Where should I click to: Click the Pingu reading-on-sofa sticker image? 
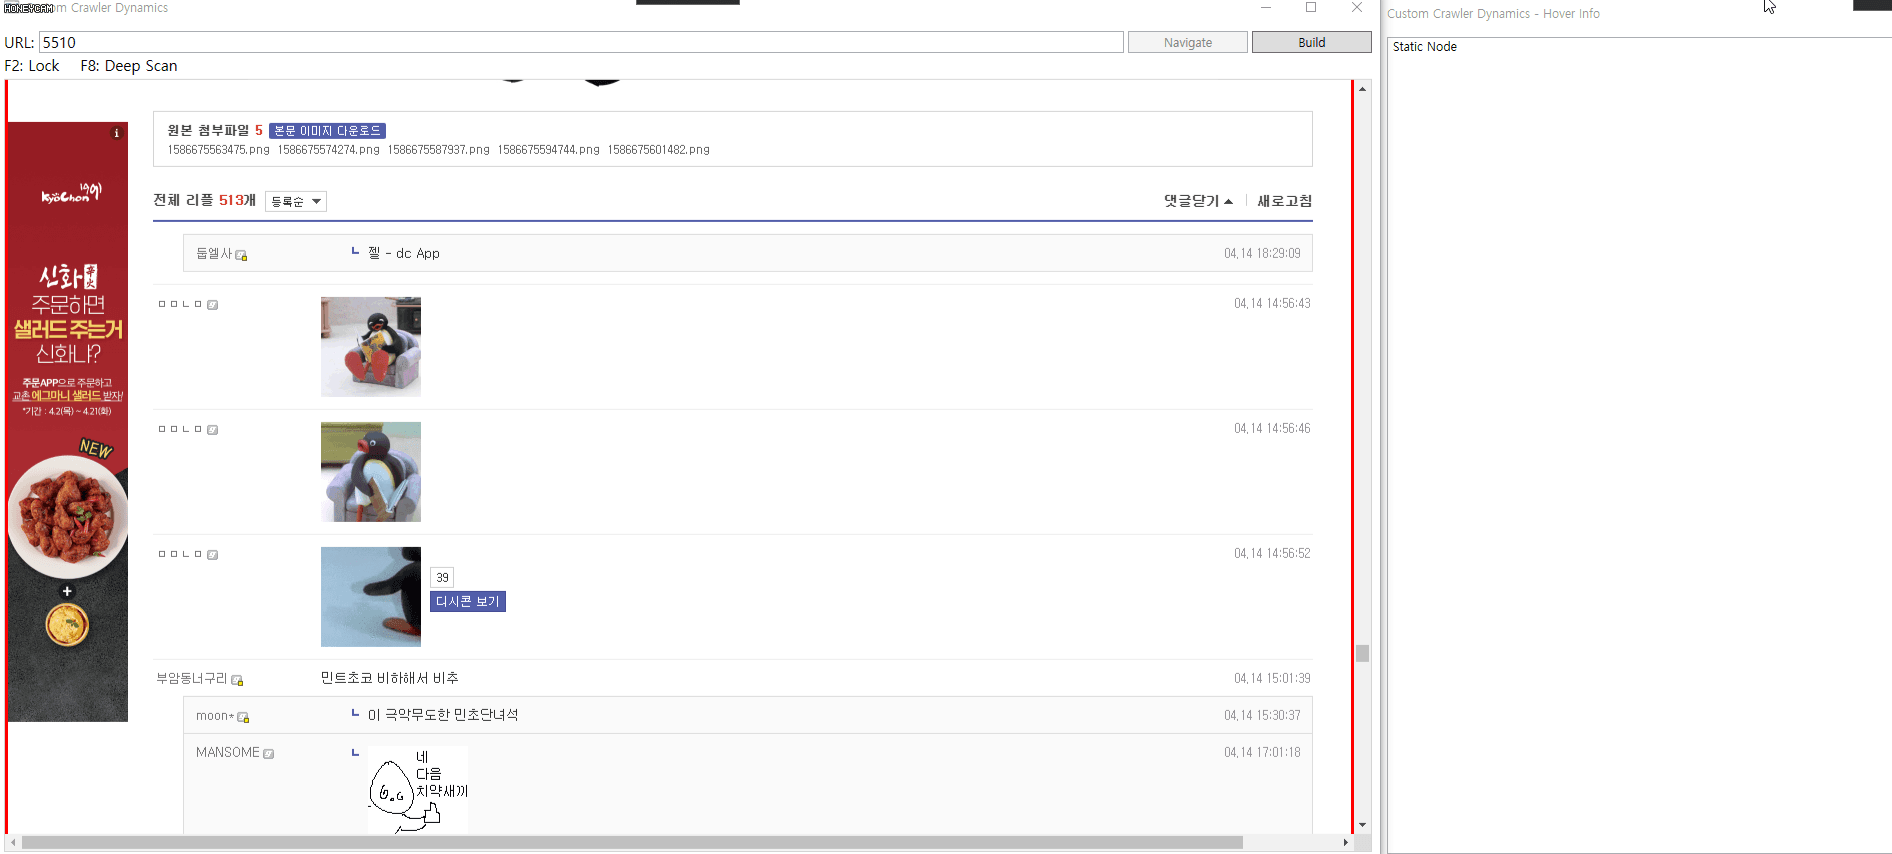tap(371, 347)
